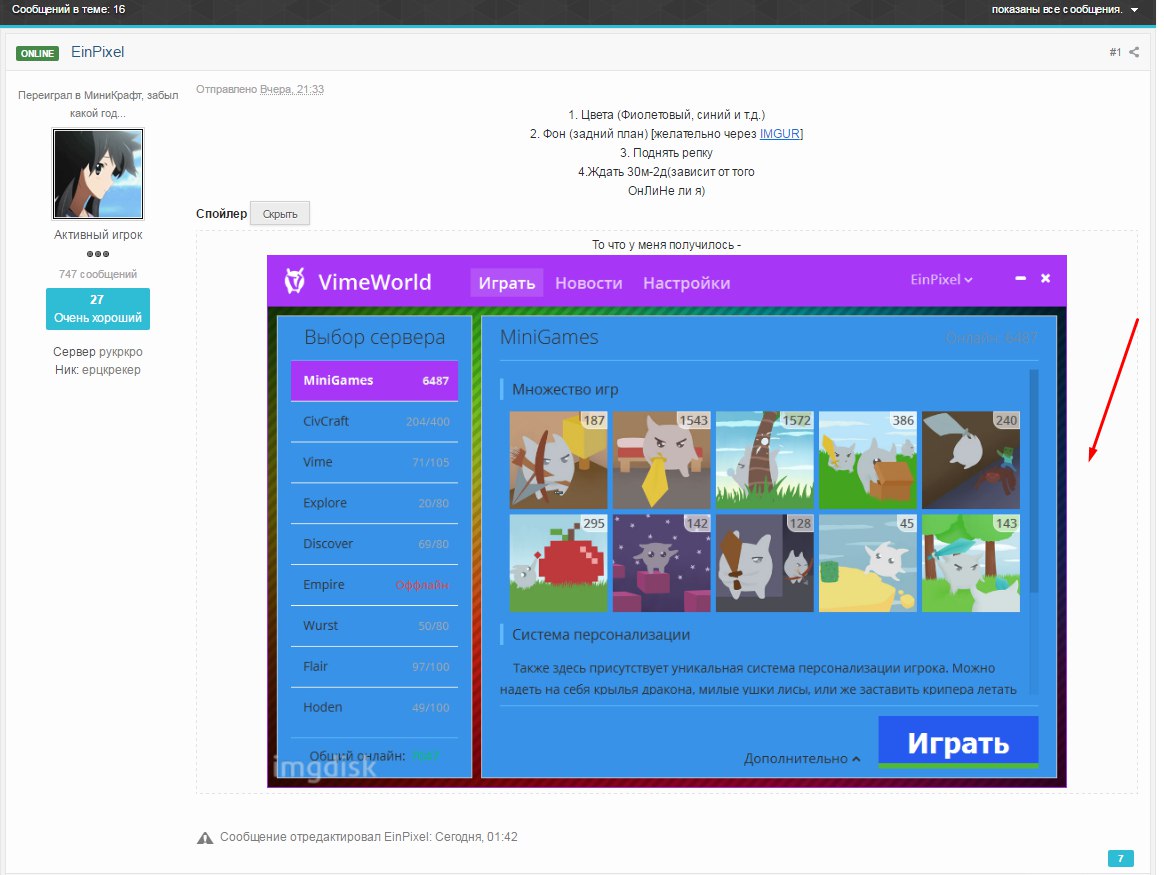Open the minigame thumbnail with 1572 players
The height and width of the screenshot is (875, 1164).
click(765, 460)
